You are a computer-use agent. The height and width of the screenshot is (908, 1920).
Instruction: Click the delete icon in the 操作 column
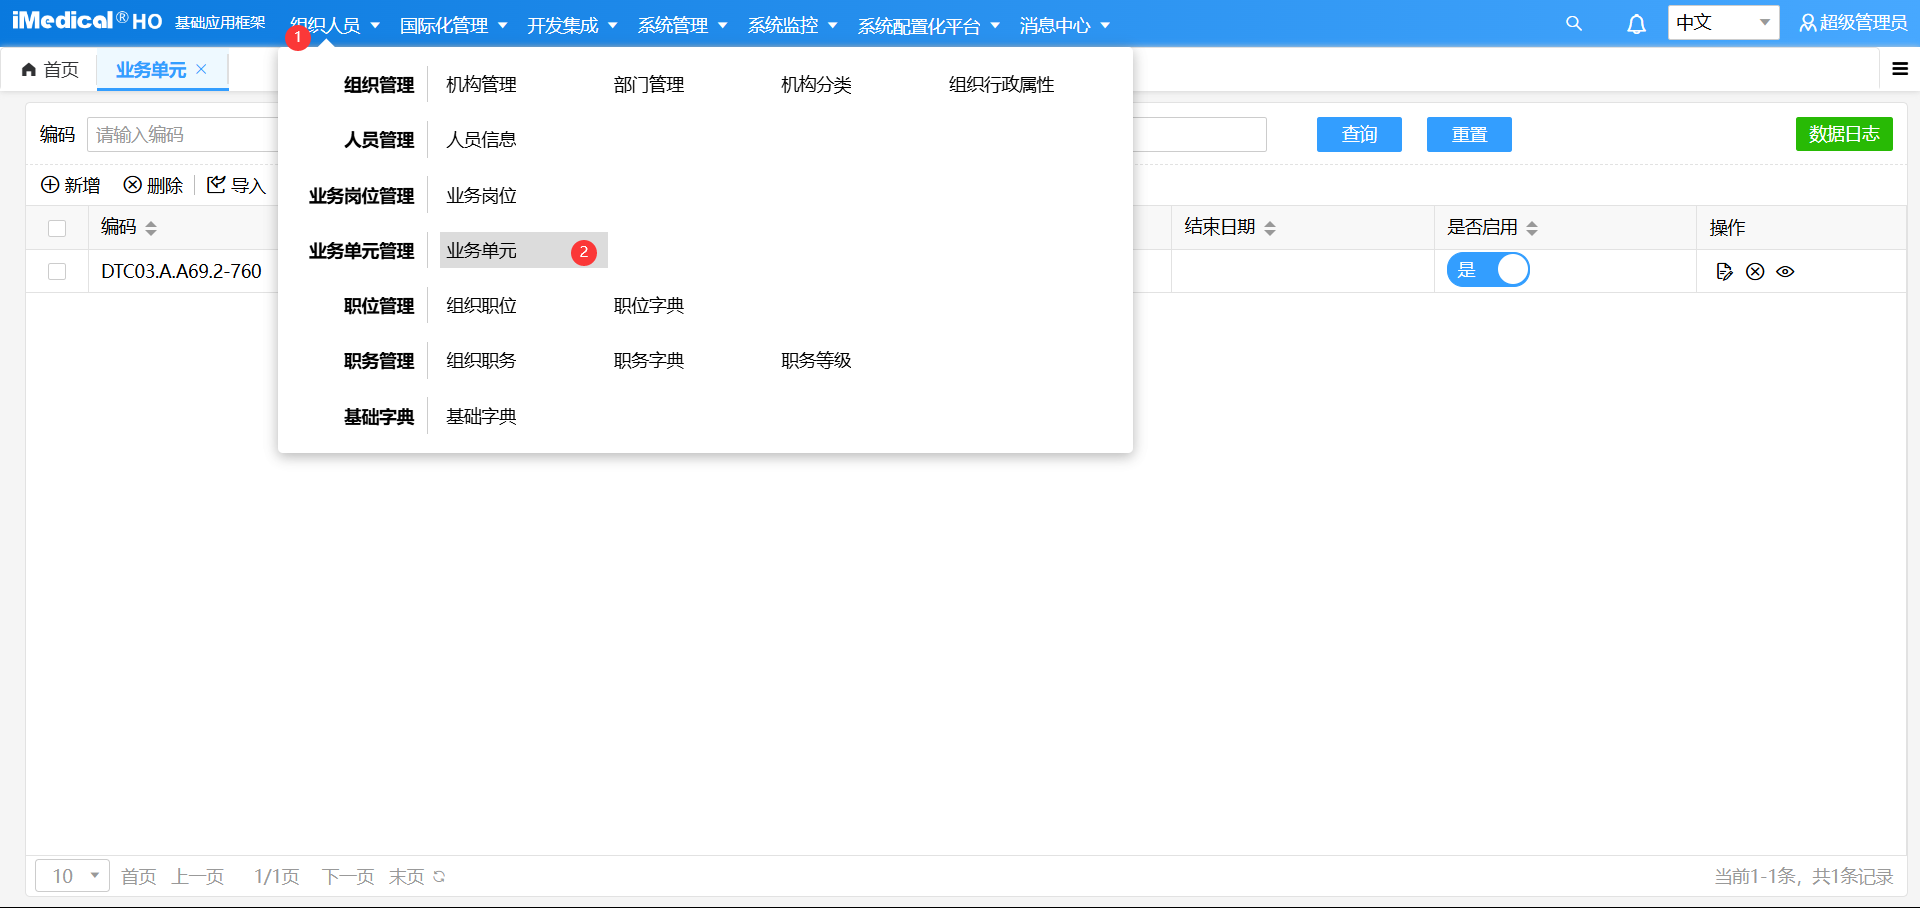(1755, 271)
